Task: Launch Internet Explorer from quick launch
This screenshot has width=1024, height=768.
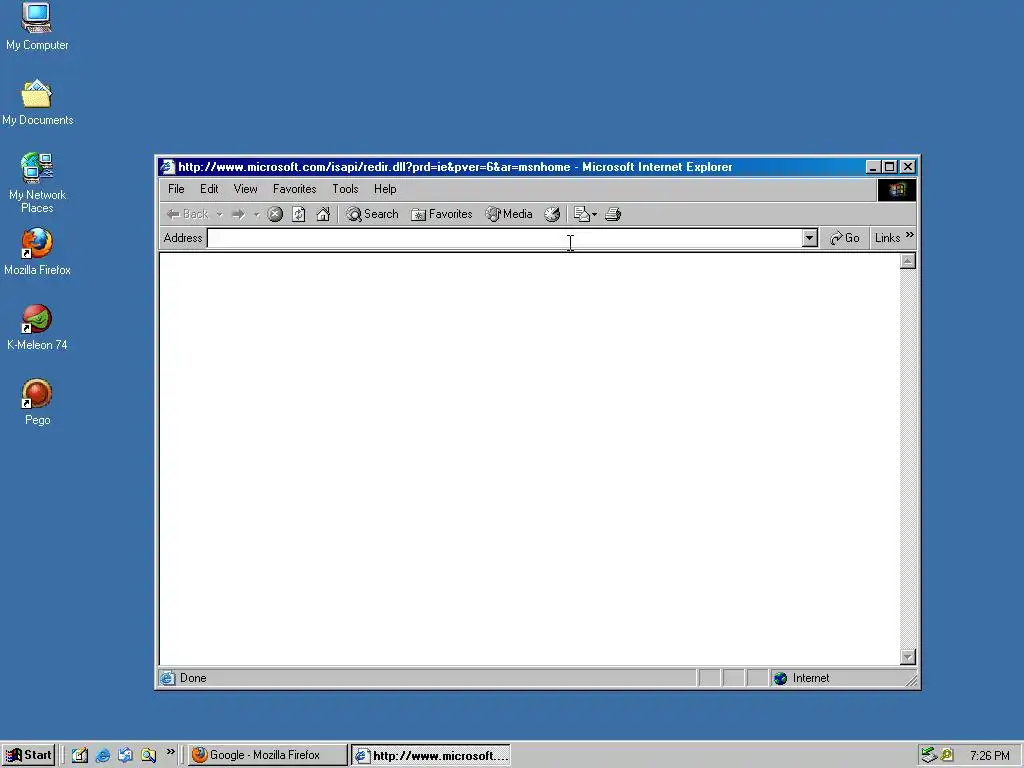Action: tap(103, 756)
